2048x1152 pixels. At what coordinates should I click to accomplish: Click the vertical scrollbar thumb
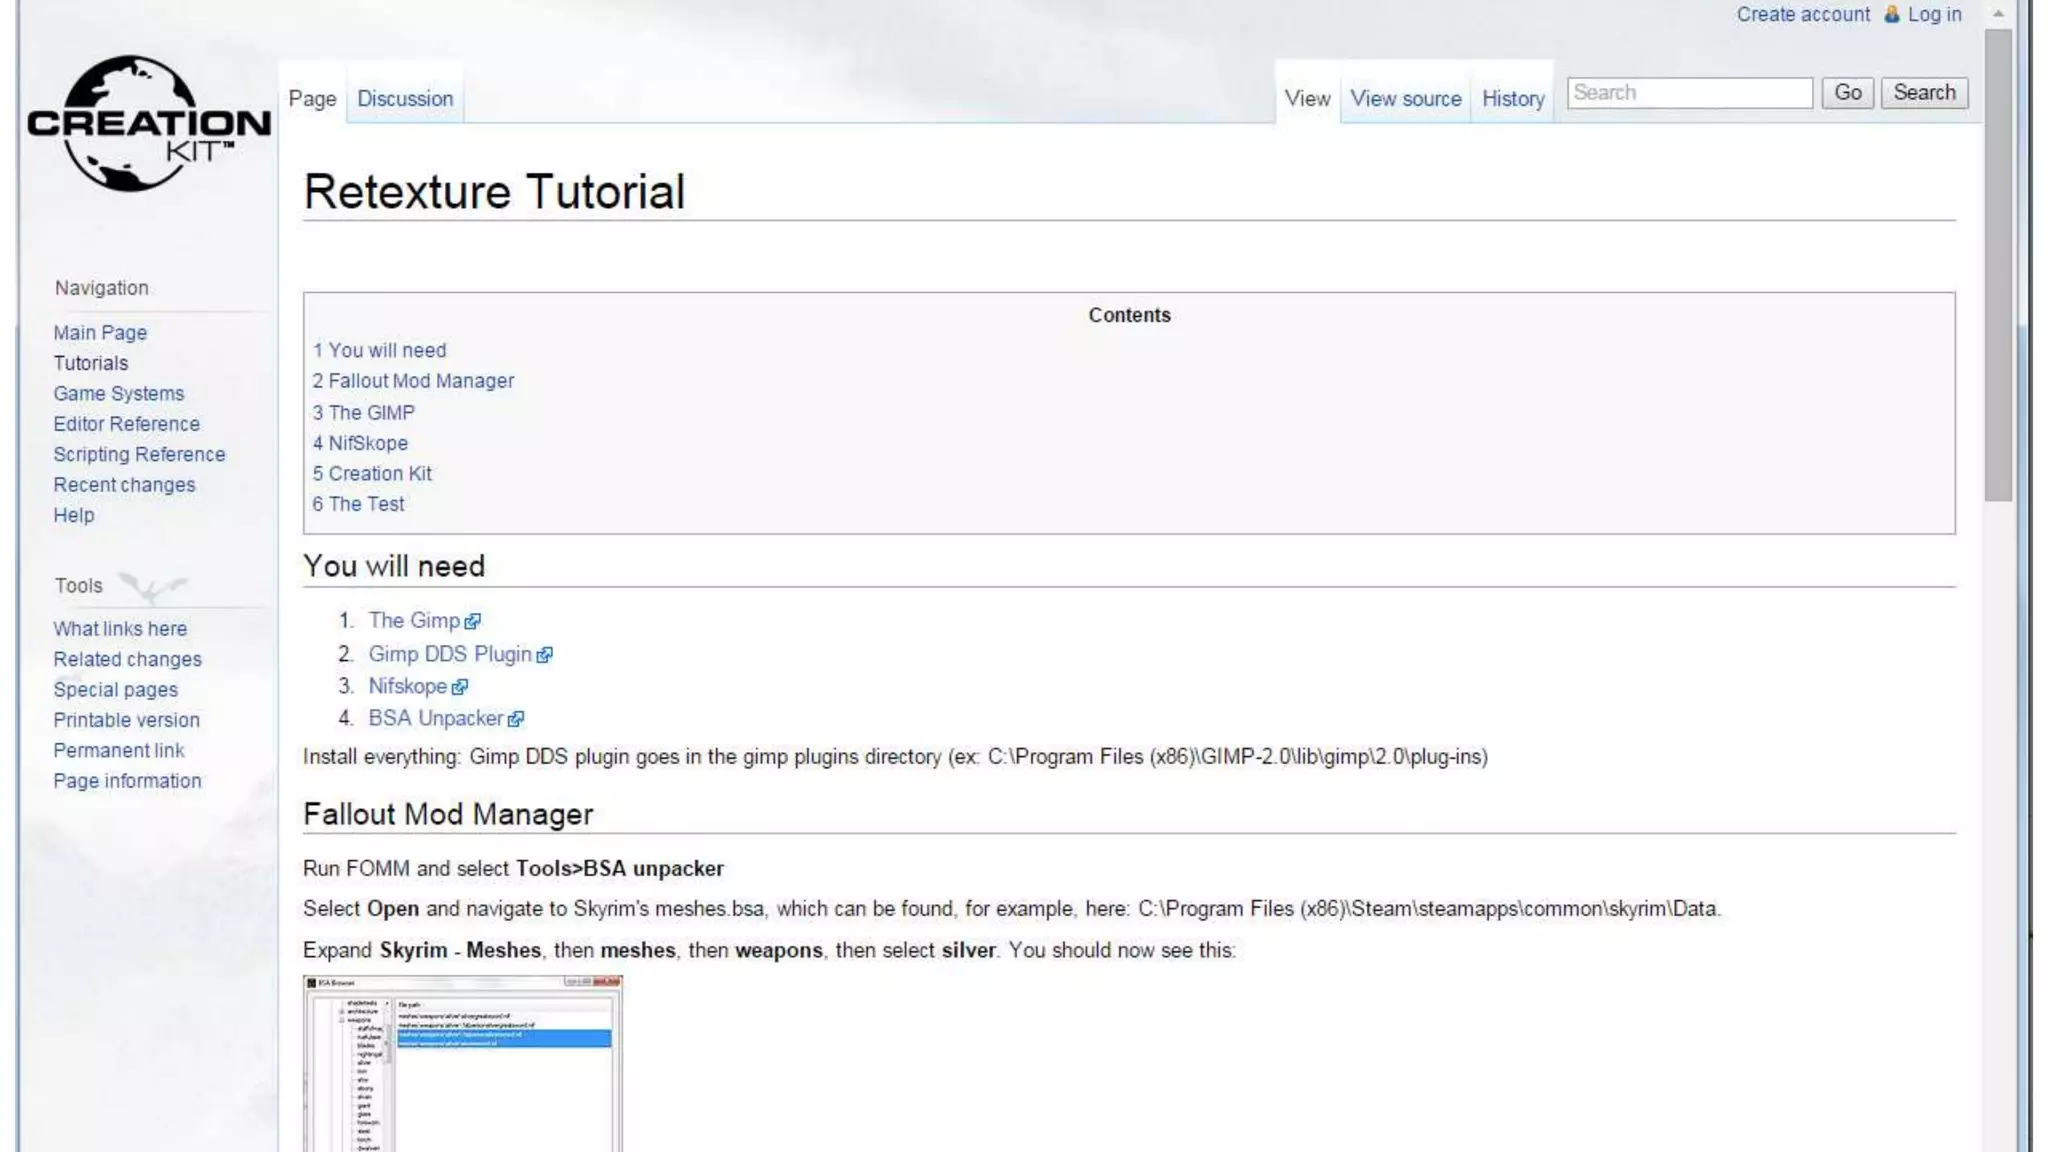(x=1998, y=265)
